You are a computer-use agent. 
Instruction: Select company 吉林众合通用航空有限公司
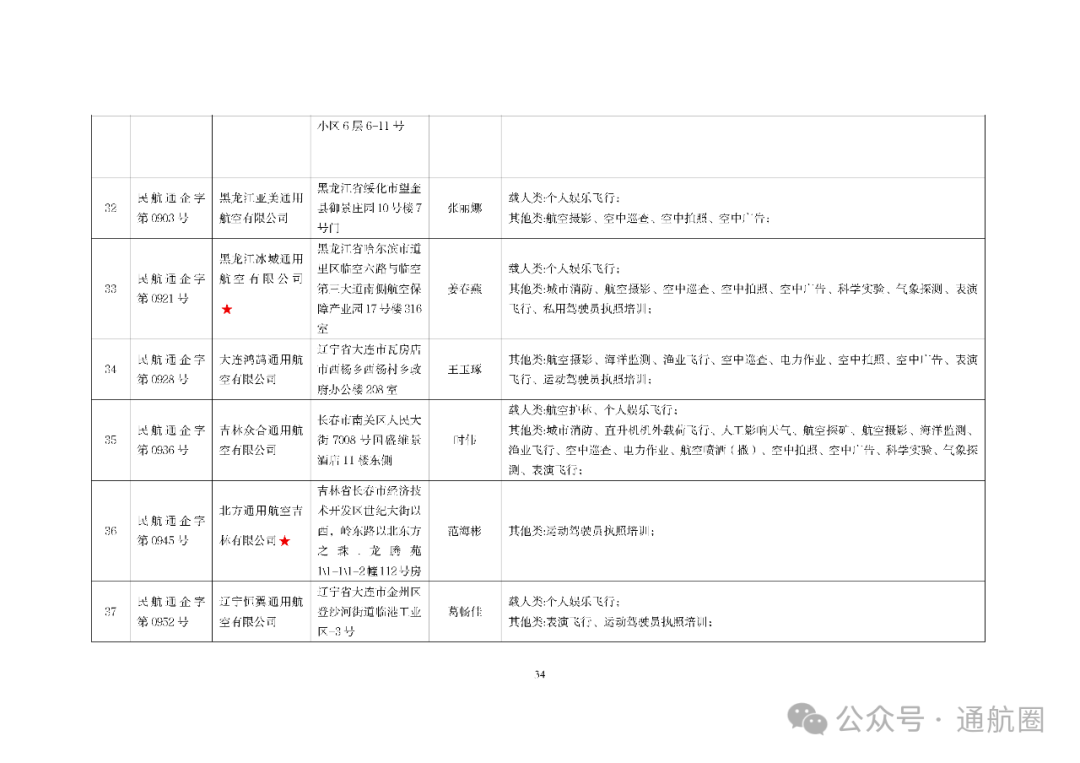[261, 439]
